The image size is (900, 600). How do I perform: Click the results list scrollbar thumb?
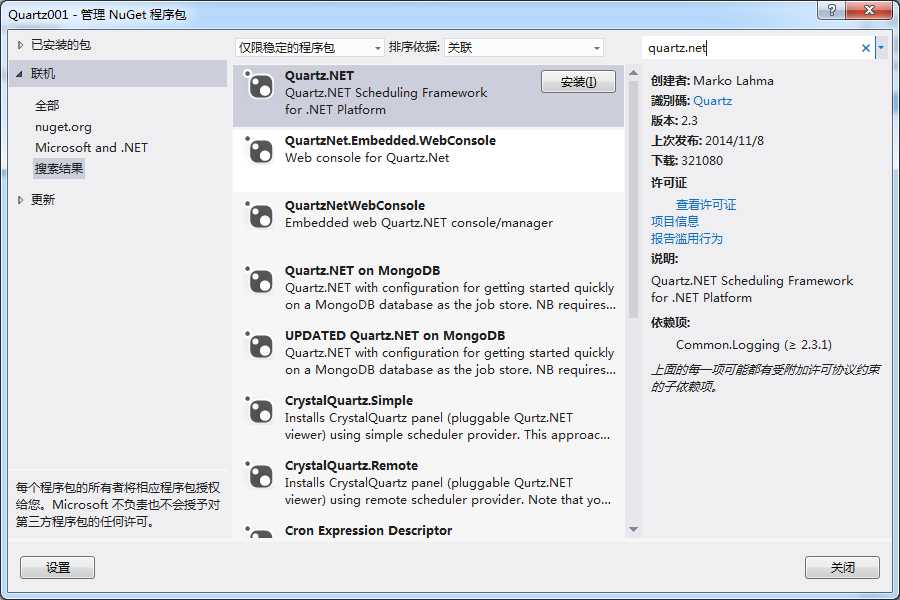click(x=633, y=199)
